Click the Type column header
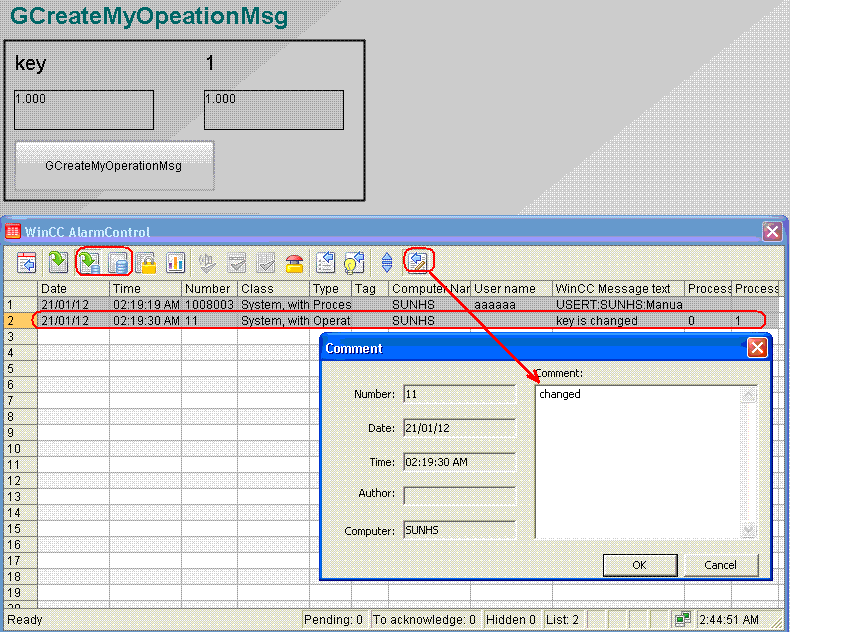This screenshot has height=632, width=851. point(331,288)
